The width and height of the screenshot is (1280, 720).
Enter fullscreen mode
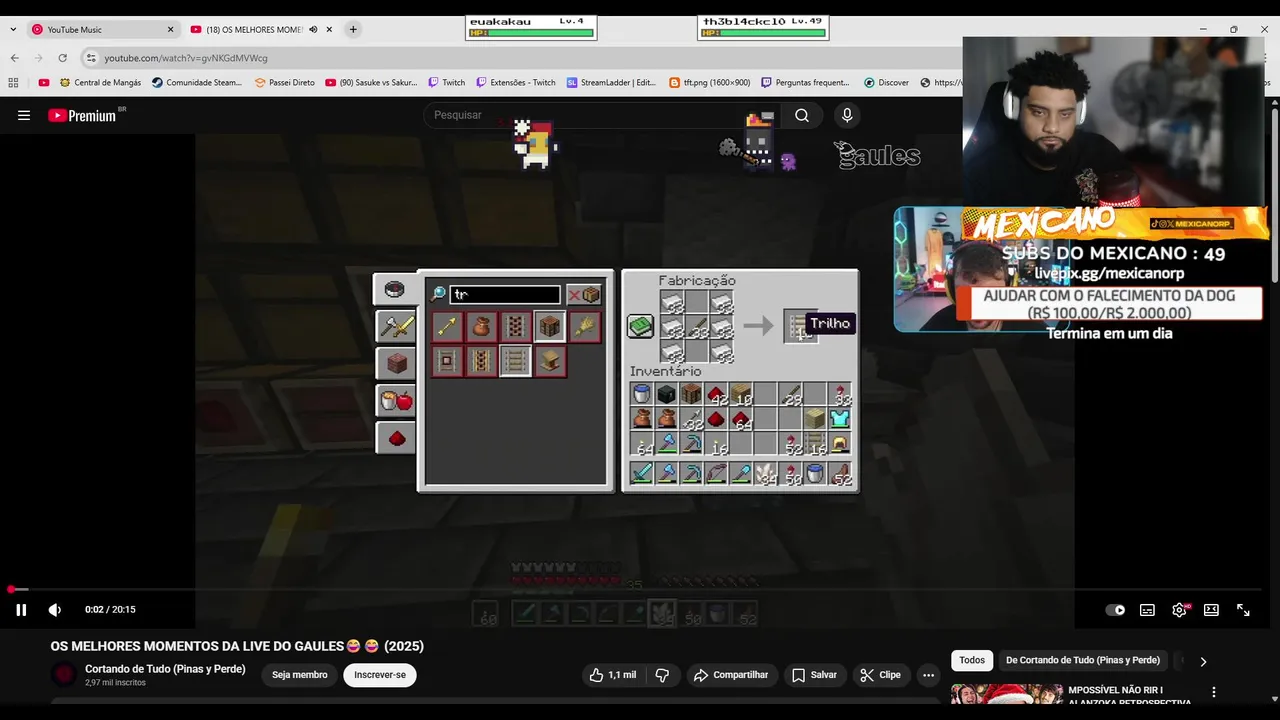tap(1243, 610)
